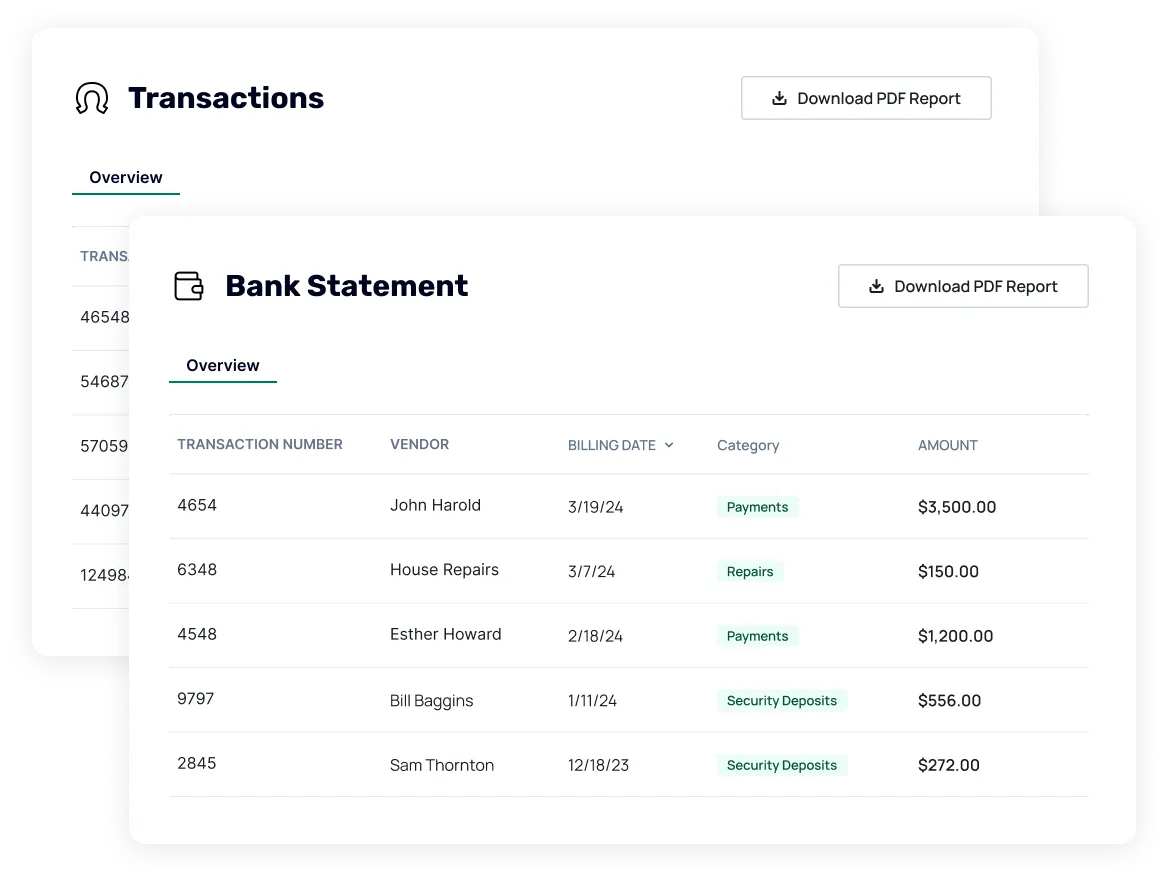Select the Overview tab on Transactions panel
The image size is (1168, 880).
(125, 177)
